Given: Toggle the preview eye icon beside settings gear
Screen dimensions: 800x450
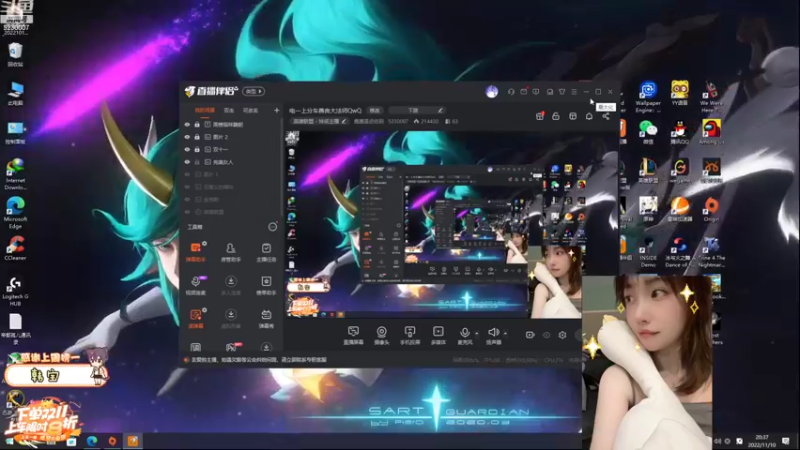Looking at the screenshot, I should pyautogui.click(x=546, y=335).
